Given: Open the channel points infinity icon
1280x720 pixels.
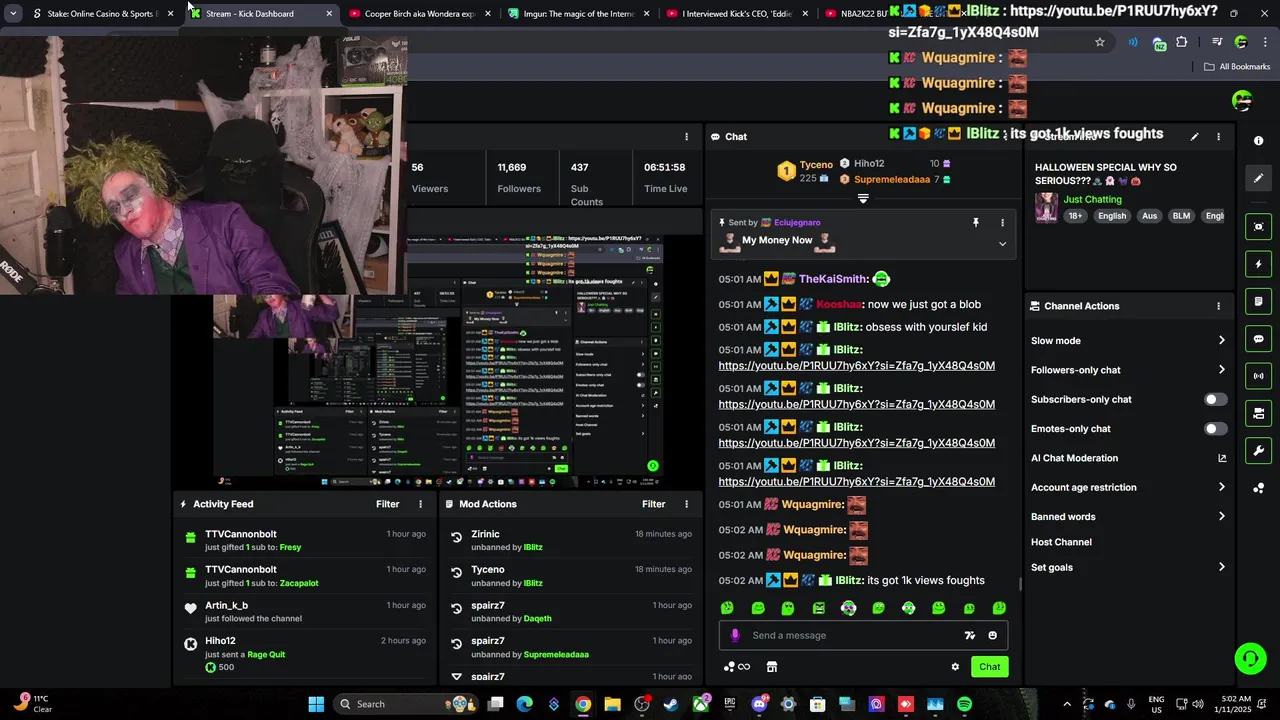Looking at the screenshot, I should point(737,667).
